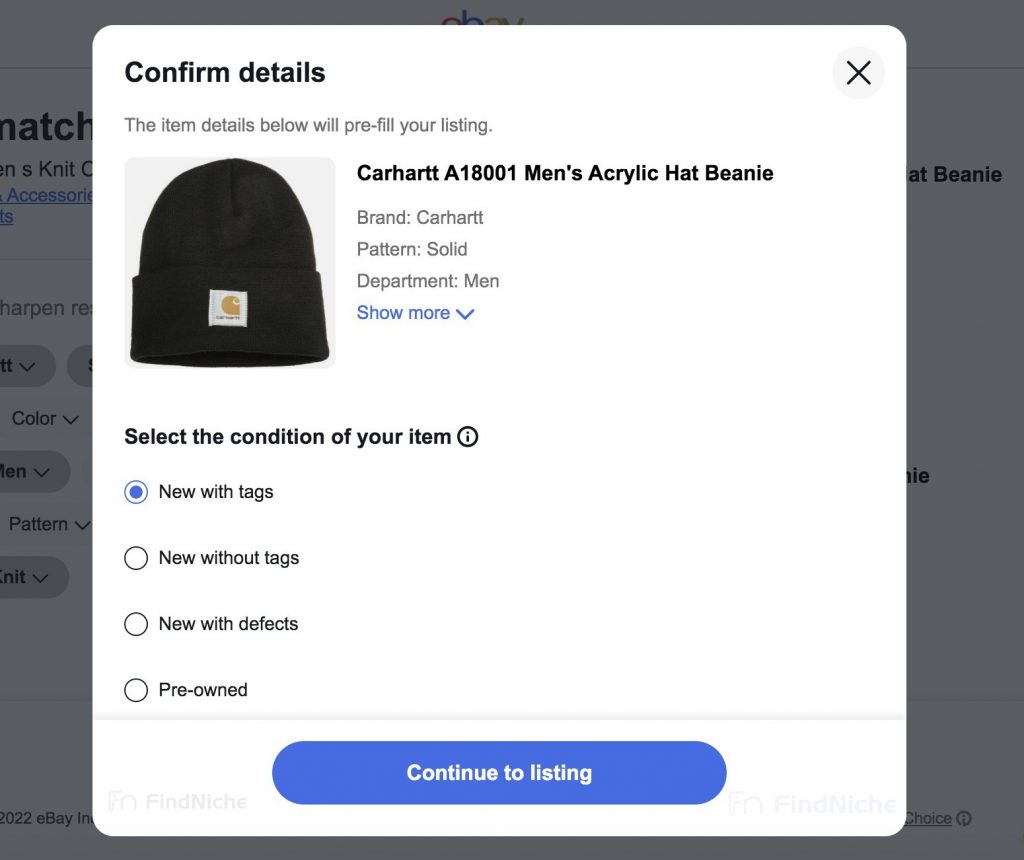Open the Carhartt beanie product image

230,263
